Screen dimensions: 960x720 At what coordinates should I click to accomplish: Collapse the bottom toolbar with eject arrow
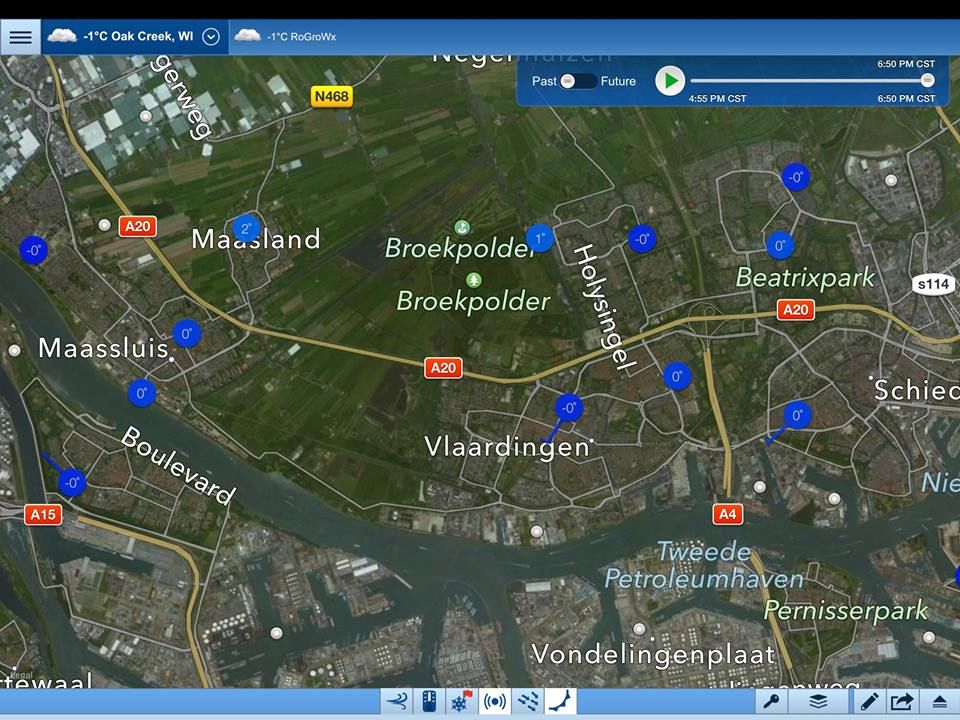coord(940,702)
